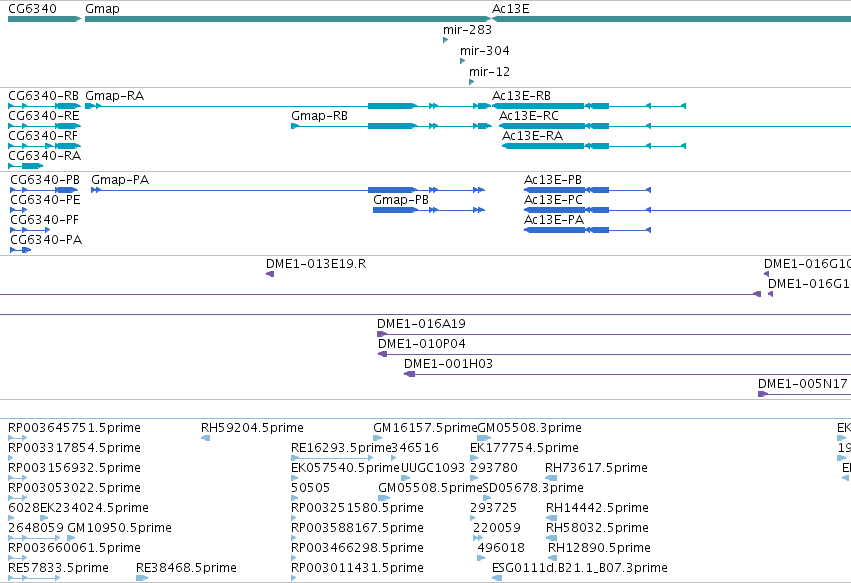Click the mir-12 arrow glyph

click(x=471, y=82)
